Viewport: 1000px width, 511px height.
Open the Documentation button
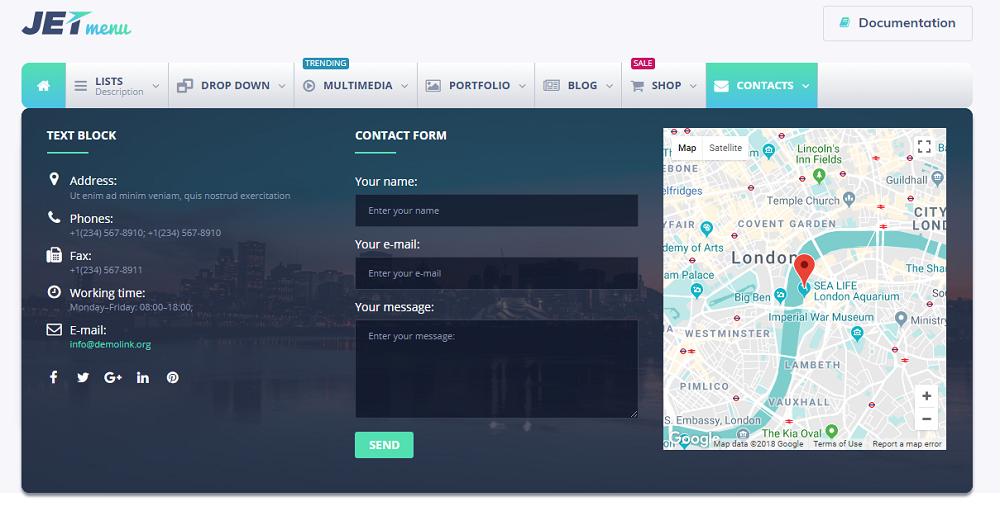(897, 23)
